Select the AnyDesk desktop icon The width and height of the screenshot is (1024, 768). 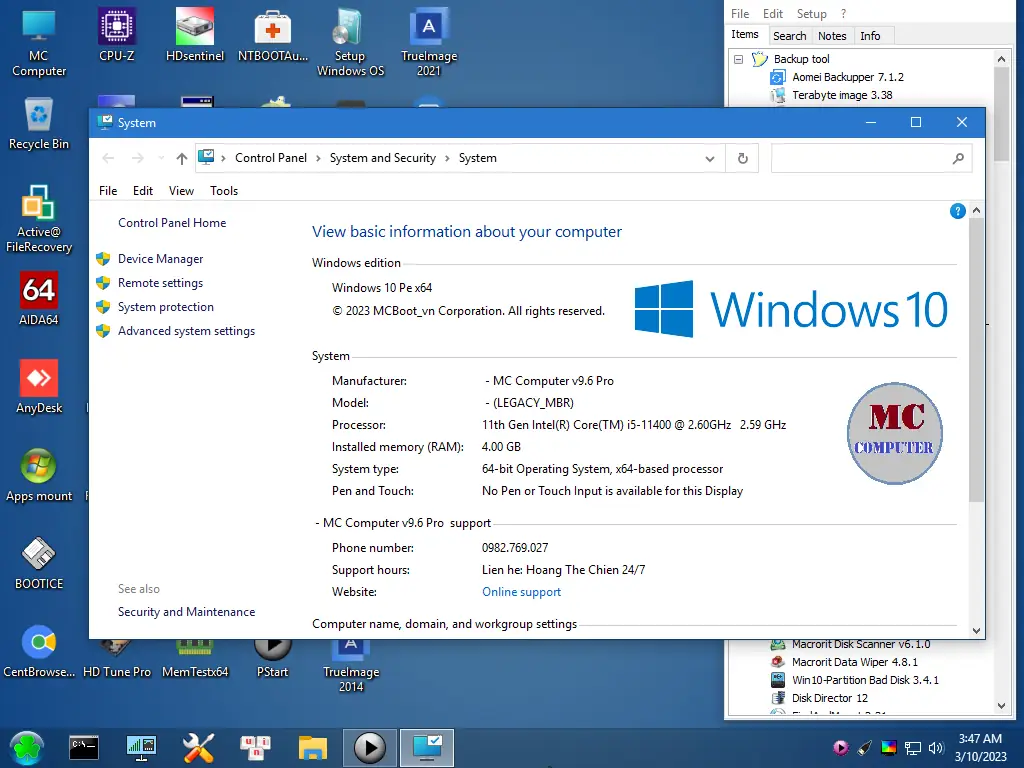[39, 387]
